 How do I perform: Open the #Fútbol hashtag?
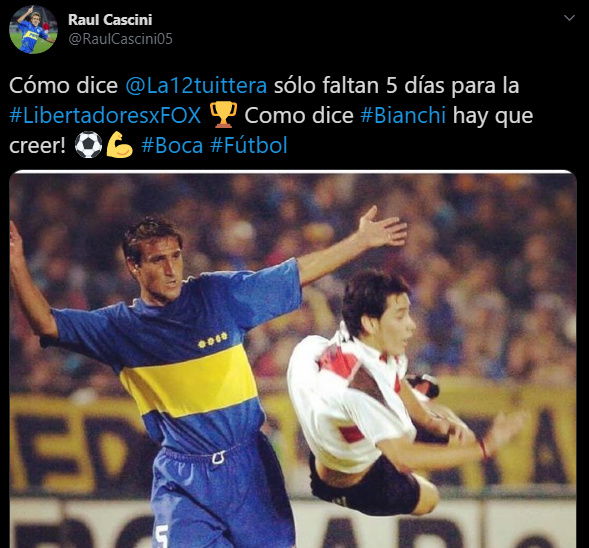click(x=249, y=145)
